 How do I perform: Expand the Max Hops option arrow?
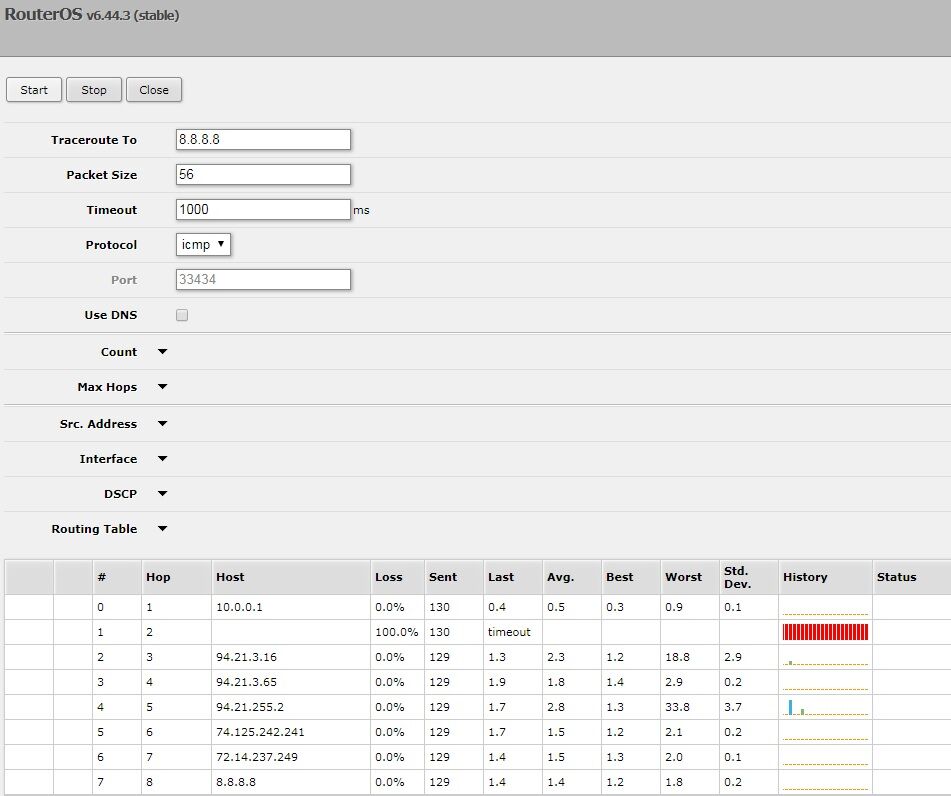[163, 387]
